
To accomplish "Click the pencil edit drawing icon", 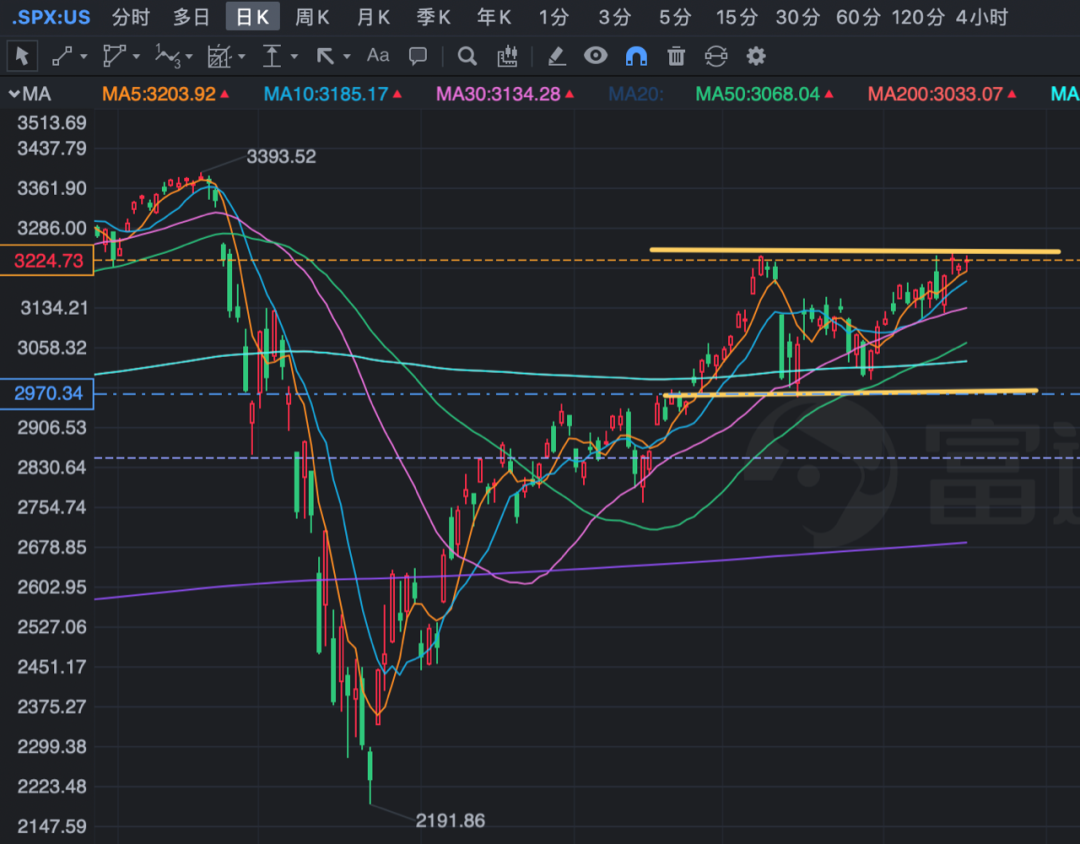I will (x=557, y=56).
